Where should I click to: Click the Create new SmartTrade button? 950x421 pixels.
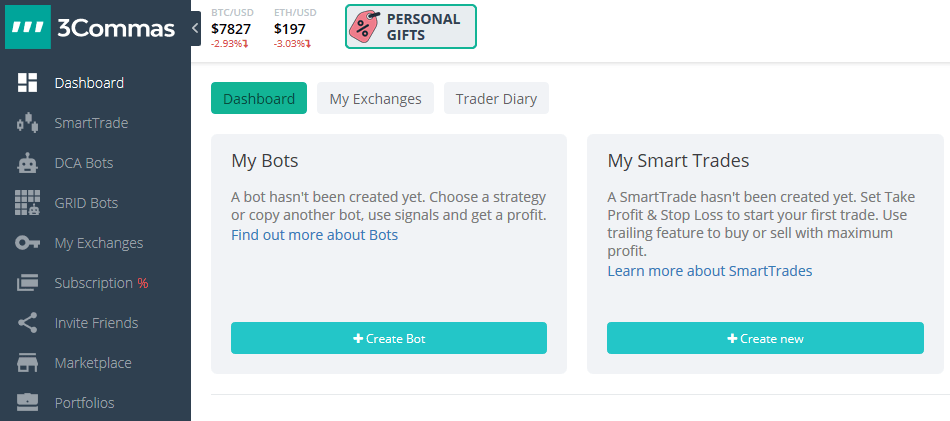tap(765, 339)
